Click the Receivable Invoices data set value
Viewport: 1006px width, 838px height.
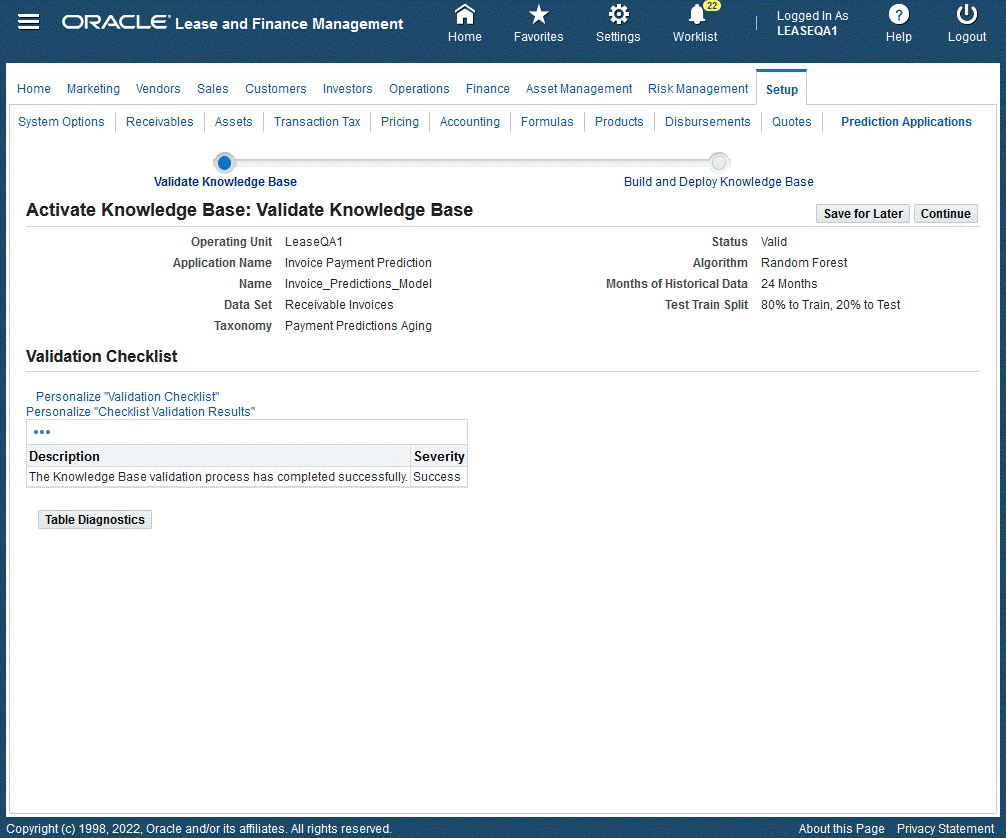[x=339, y=305]
